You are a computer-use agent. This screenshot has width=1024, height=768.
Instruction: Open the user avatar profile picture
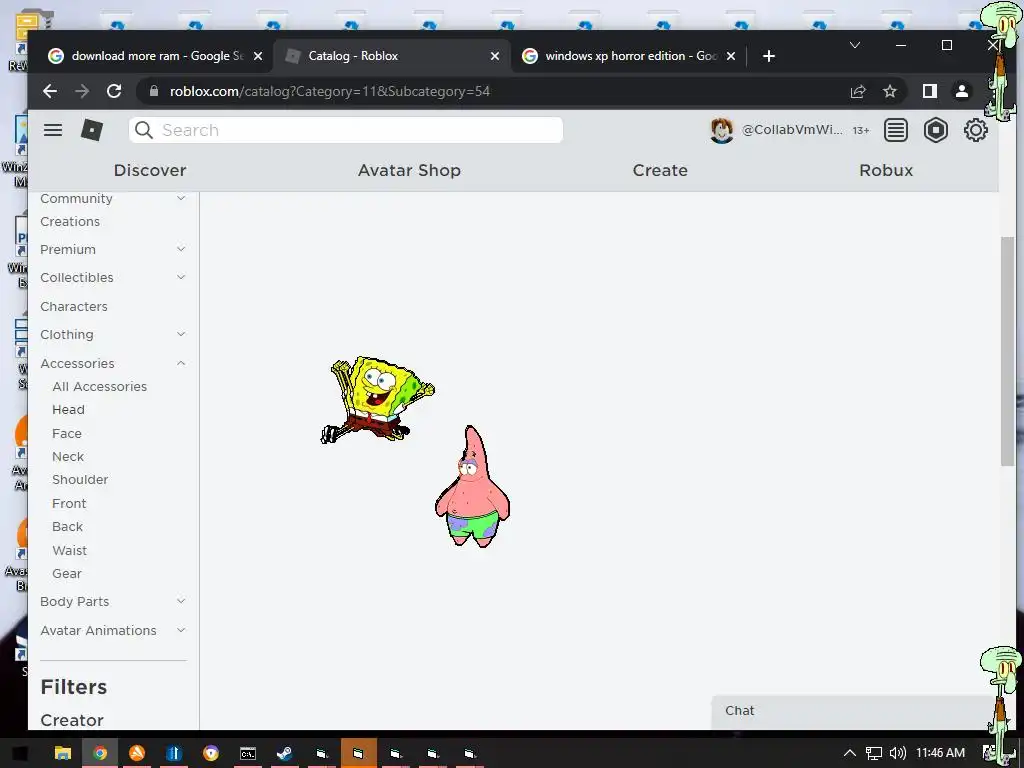click(x=722, y=130)
